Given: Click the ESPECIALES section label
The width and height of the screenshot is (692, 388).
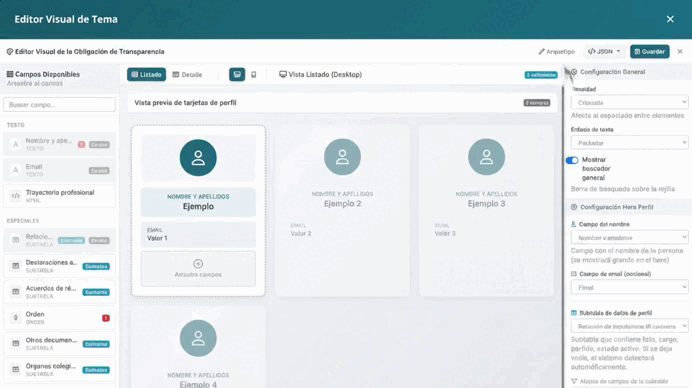Looking at the screenshot, I should 23,221.
